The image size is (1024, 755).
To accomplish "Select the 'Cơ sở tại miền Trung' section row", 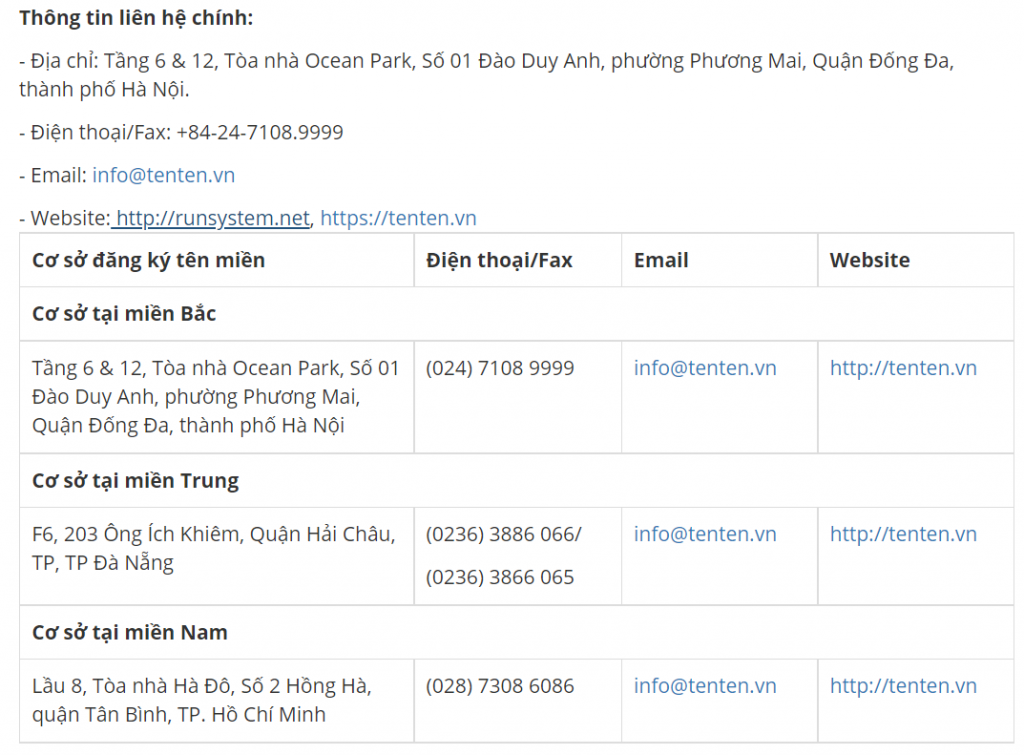I will click(135, 481).
